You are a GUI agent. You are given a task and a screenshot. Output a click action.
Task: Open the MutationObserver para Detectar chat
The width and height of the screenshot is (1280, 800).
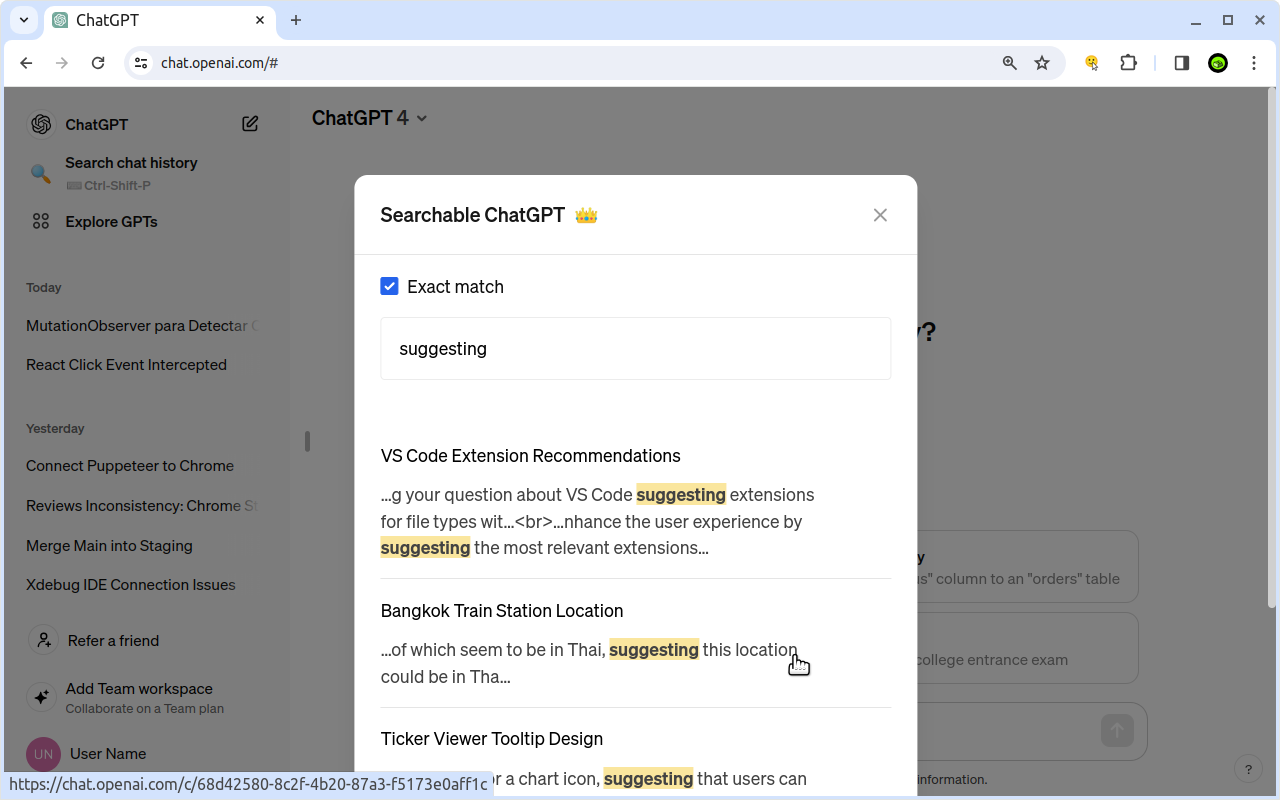tap(143, 326)
